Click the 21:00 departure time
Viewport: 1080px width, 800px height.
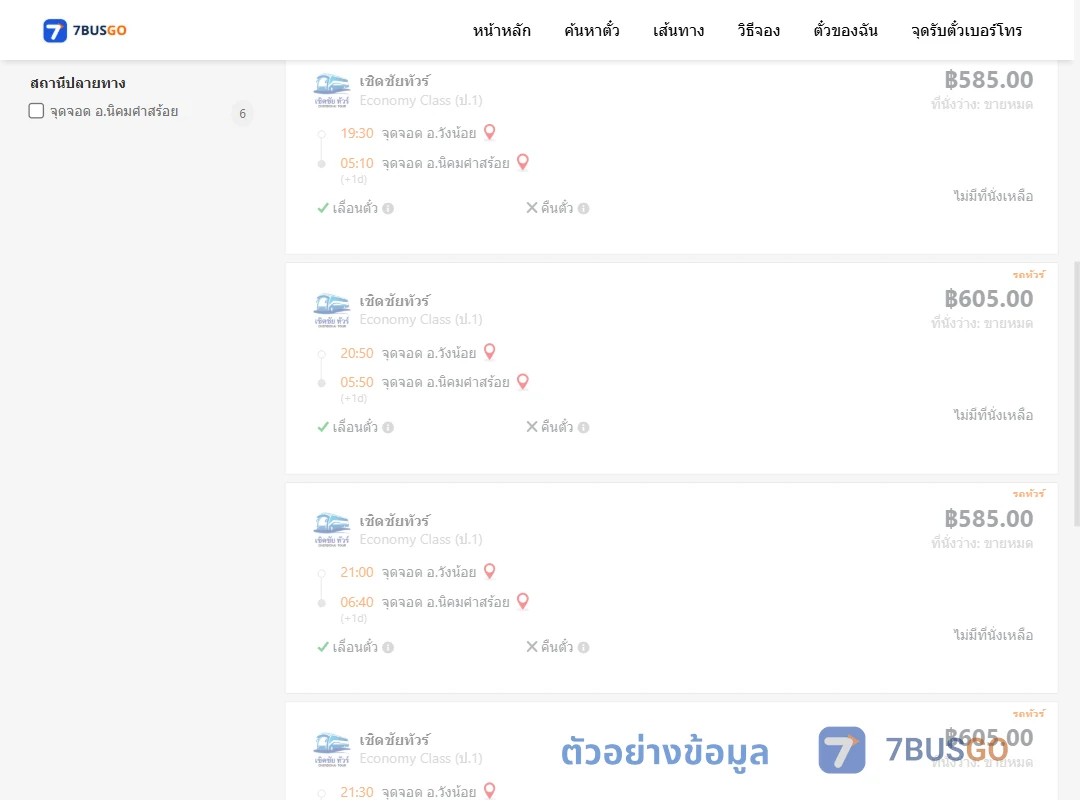point(357,572)
